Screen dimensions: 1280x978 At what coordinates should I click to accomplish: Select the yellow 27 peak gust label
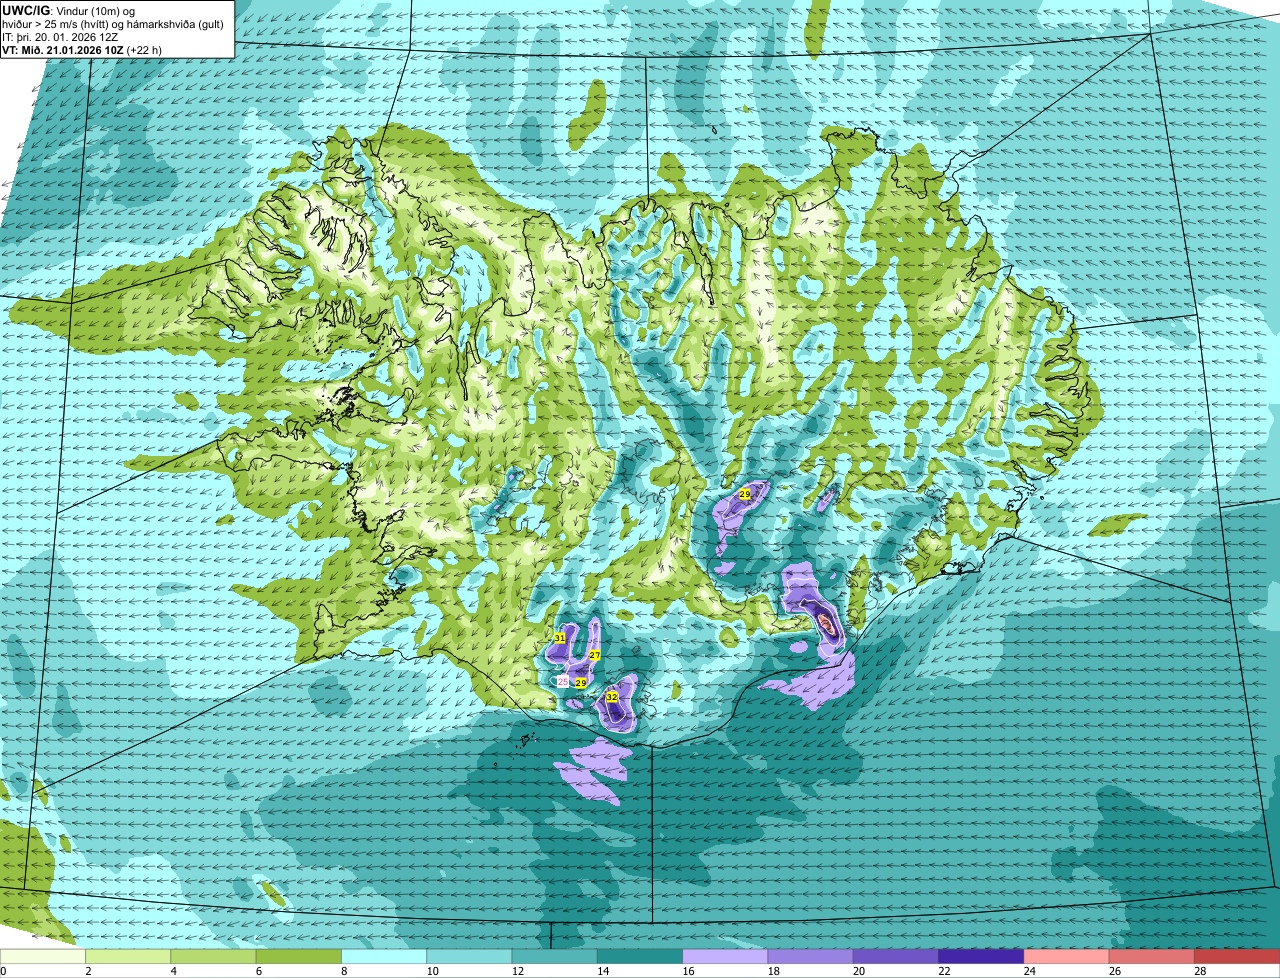click(x=594, y=655)
